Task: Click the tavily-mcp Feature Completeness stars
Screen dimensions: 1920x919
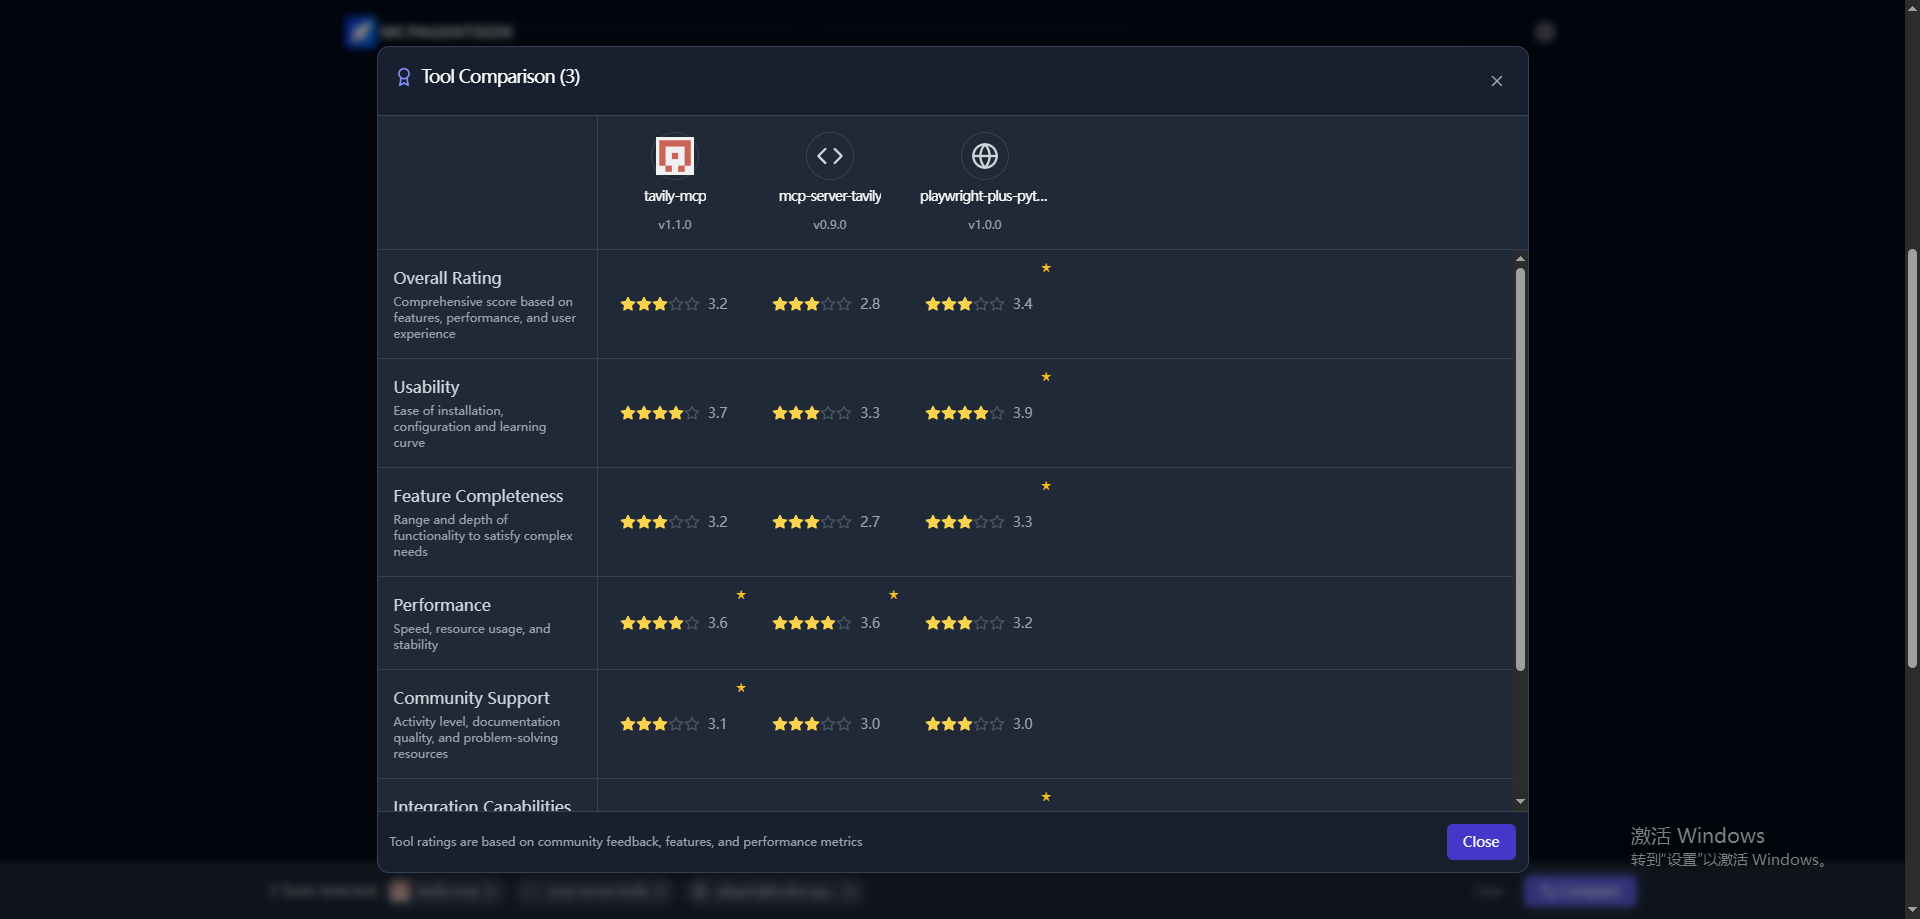Action: (660, 522)
